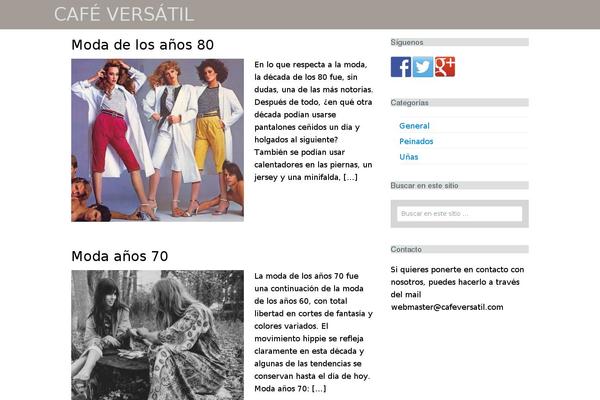Focus the 'Buscar en este sitio' search field
This screenshot has height=400, width=600.
[x=460, y=214]
